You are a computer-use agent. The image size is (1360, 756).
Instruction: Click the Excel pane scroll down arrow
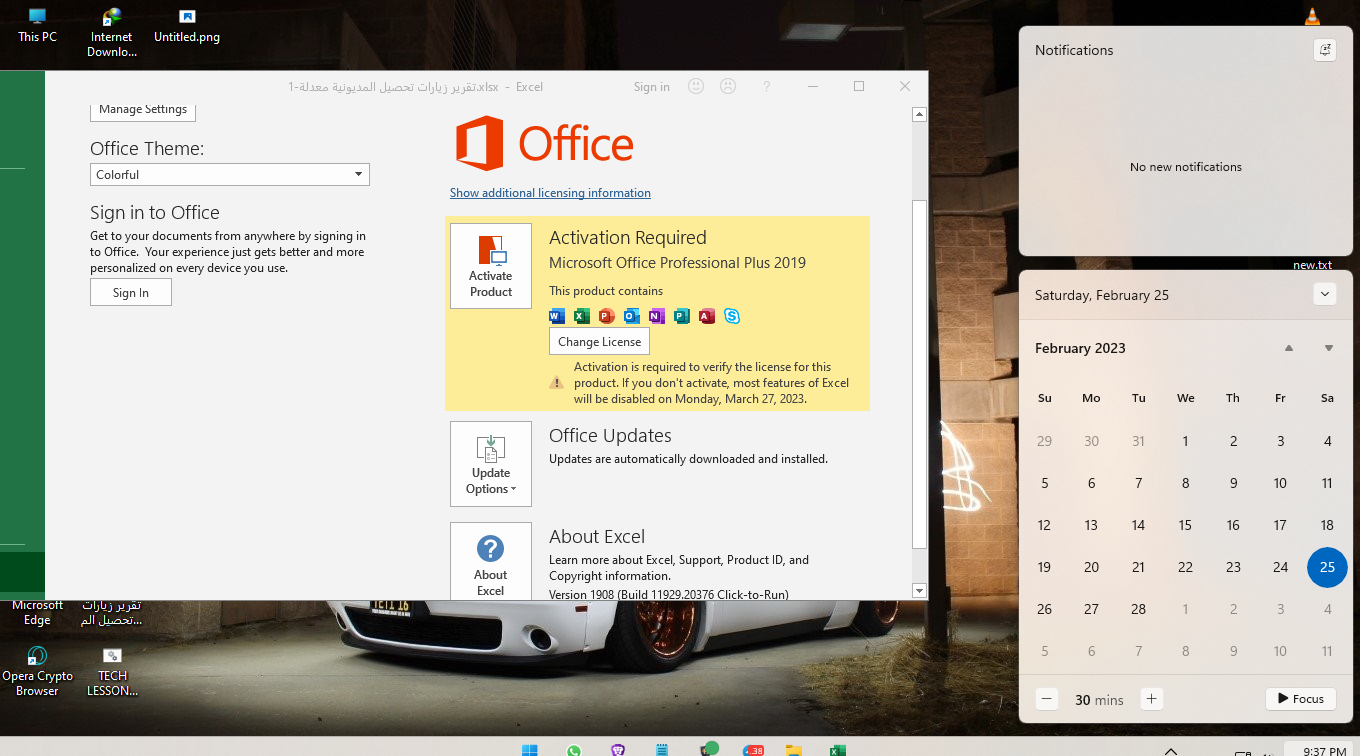(x=920, y=591)
